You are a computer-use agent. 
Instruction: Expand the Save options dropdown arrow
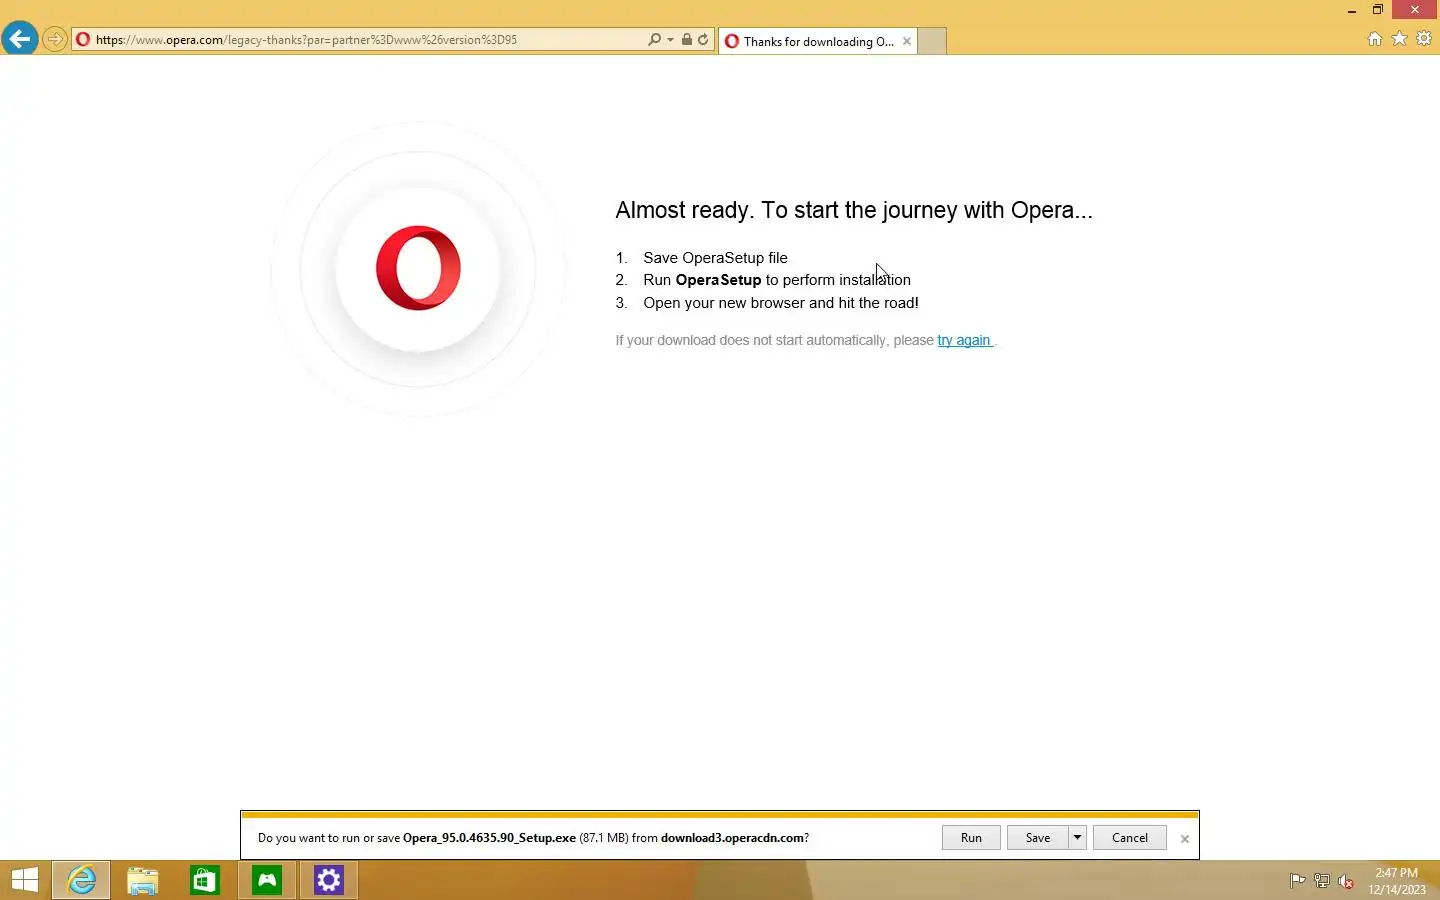1077,838
